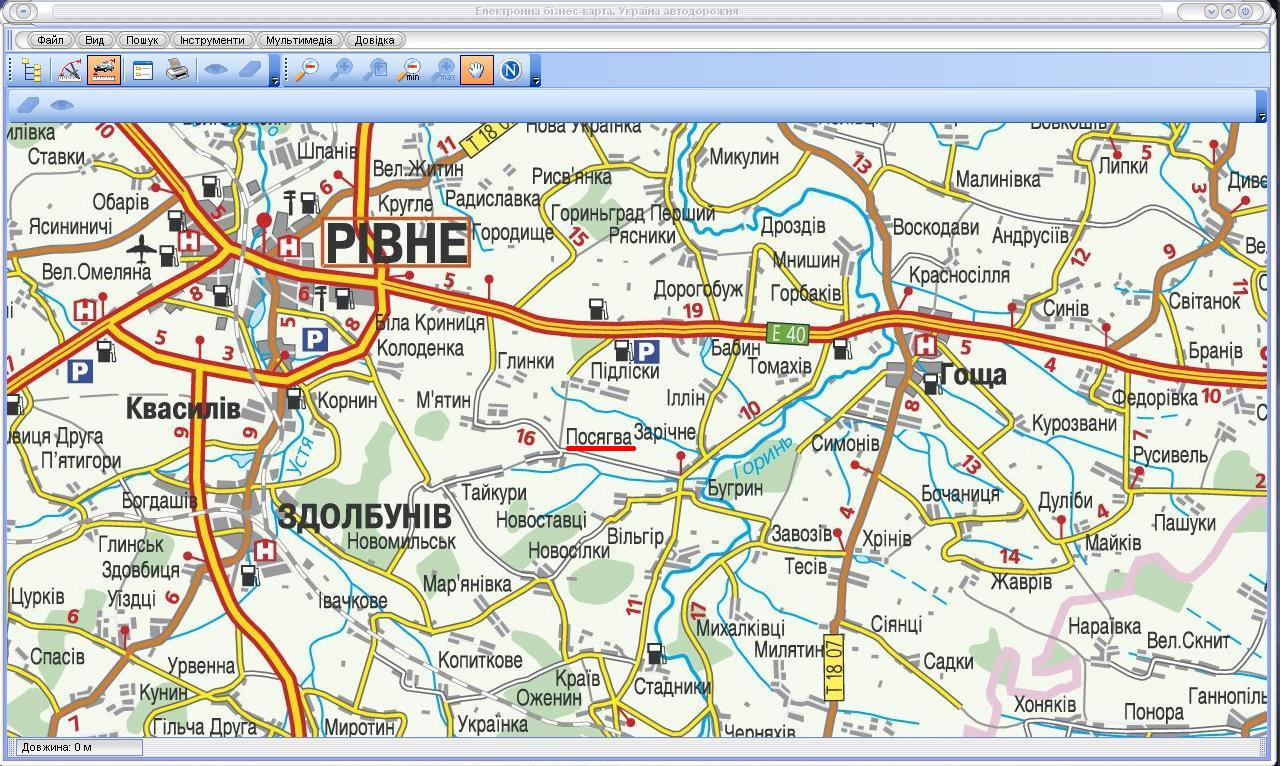The height and width of the screenshot is (766, 1280).
Task: Expand overflow arrow next to main toolbar eraser
Action: pyautogui.click(x=275, y=80)
